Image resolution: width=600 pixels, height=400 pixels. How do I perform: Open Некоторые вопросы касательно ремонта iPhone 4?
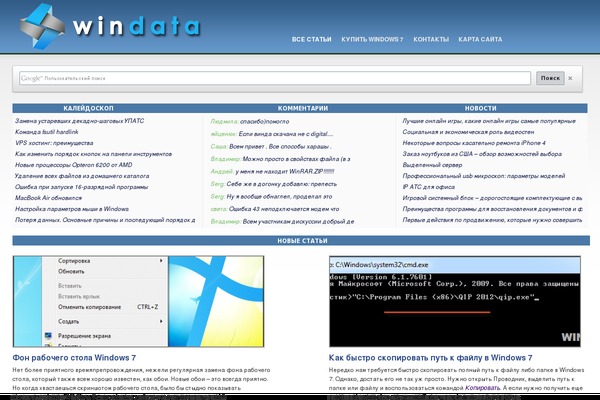click(474, 143)
